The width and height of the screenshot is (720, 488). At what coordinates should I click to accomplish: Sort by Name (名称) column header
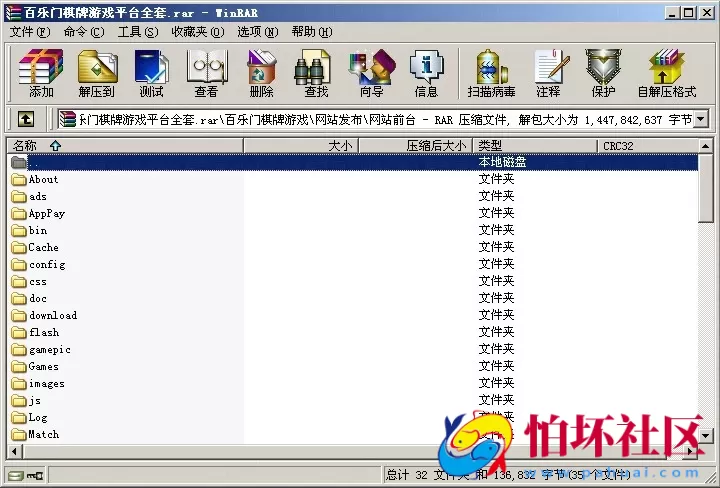[125, 146]
